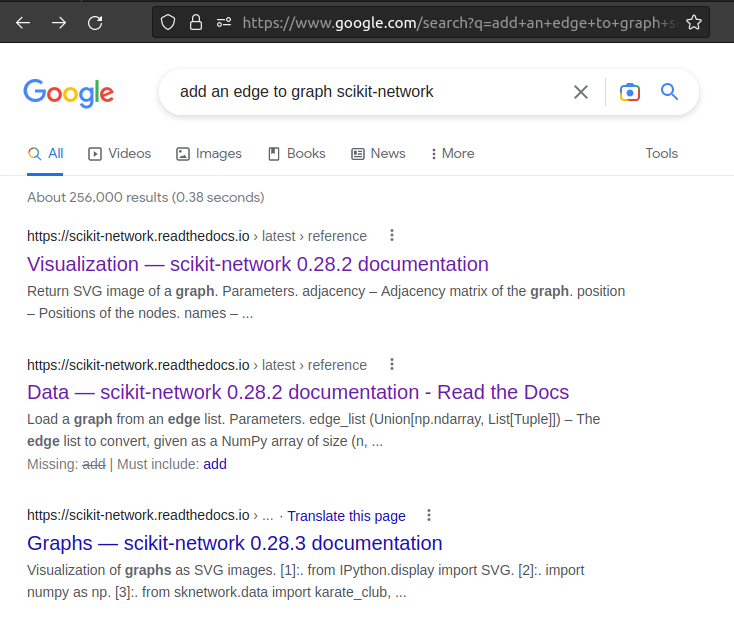734x631 pixels.
Task: Clear the search box with X
Action: click(580, 92)
